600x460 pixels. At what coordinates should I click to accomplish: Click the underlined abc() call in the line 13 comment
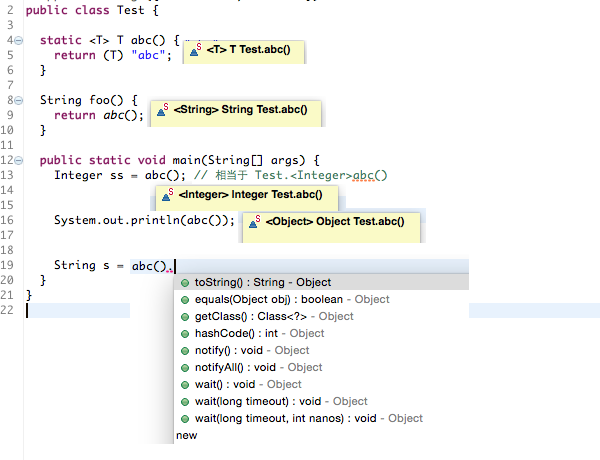tap(370, 175)
